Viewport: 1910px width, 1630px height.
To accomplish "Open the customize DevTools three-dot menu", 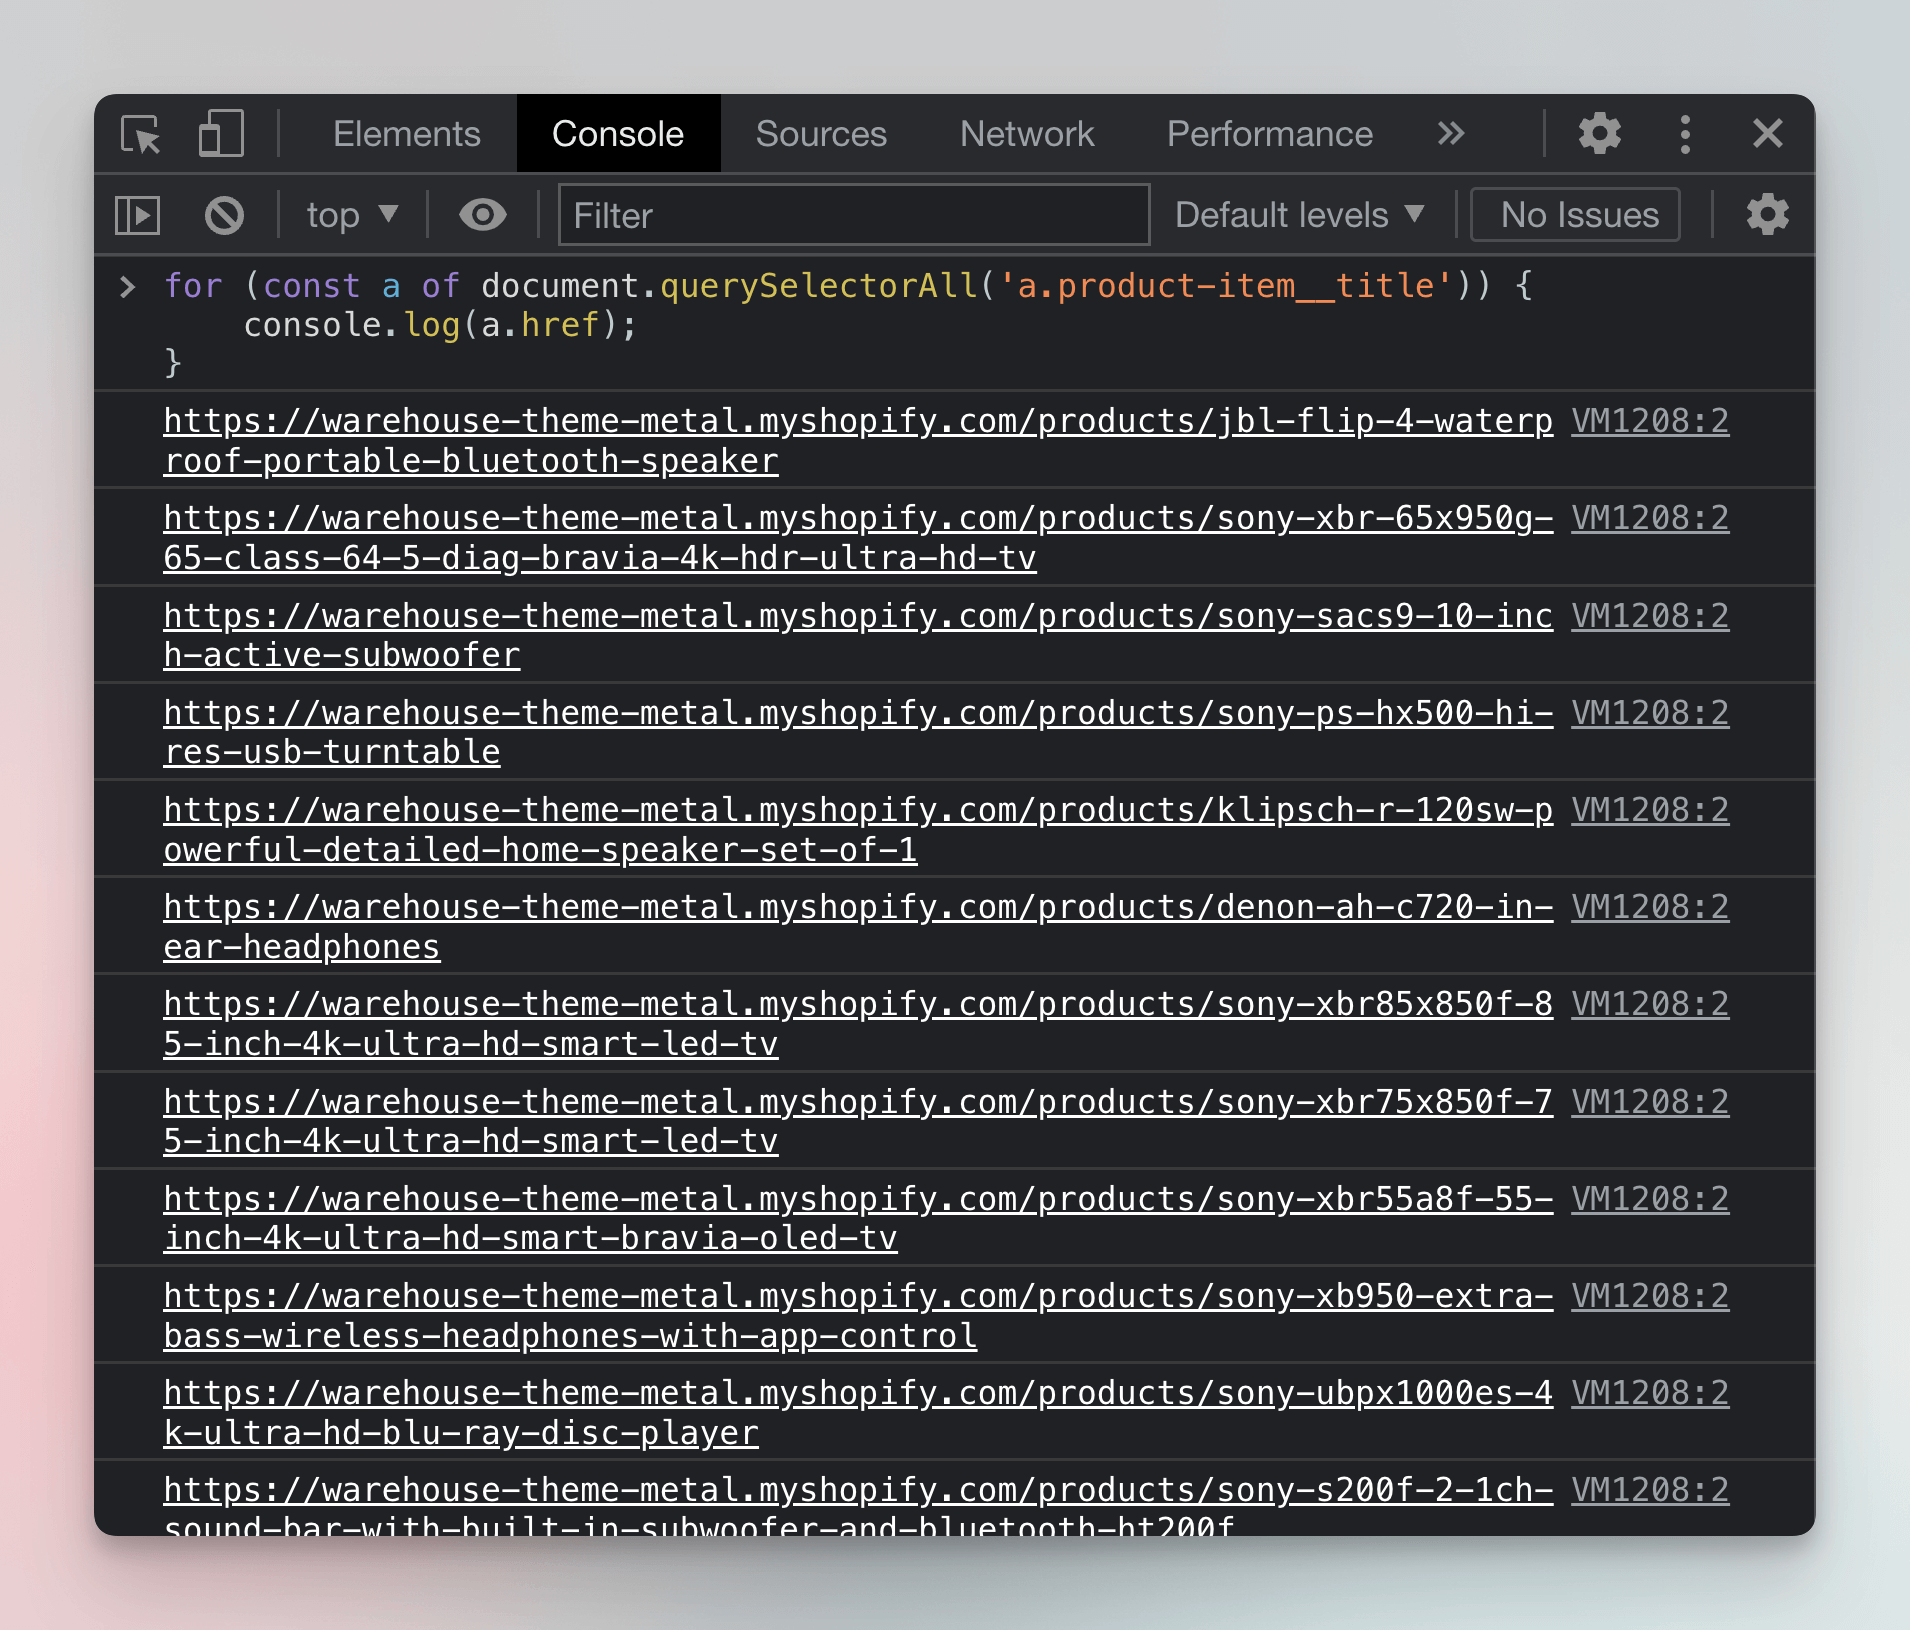I will point(1683,133).
